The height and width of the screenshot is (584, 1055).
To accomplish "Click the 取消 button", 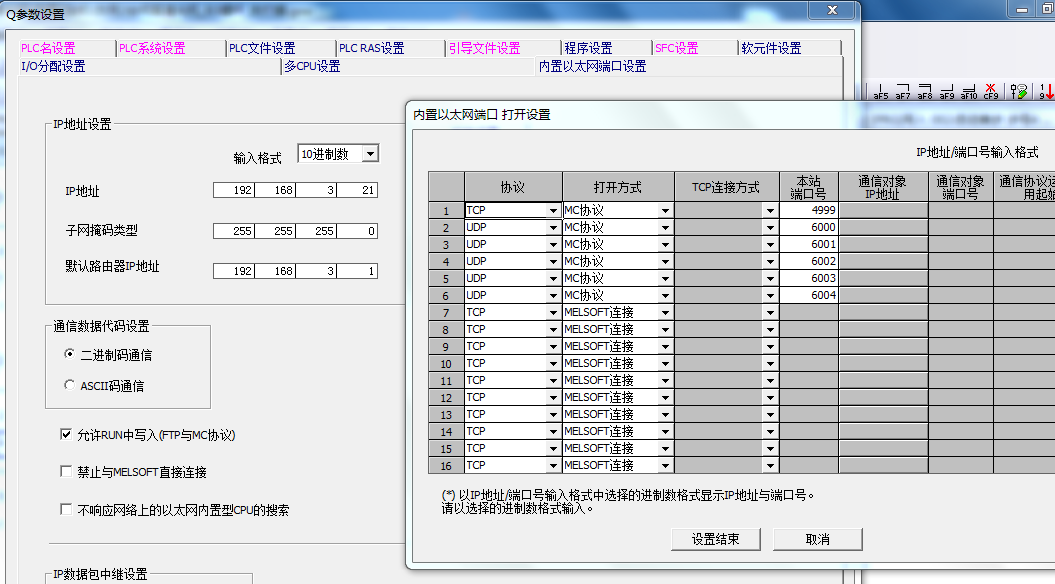I will pos(817,539).
